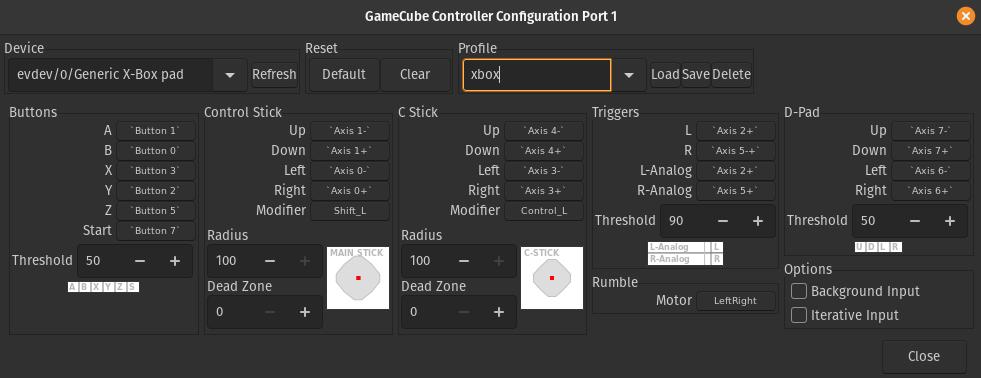Remap the B button binding
Screen dimensions: 981x378
point(156,151)
